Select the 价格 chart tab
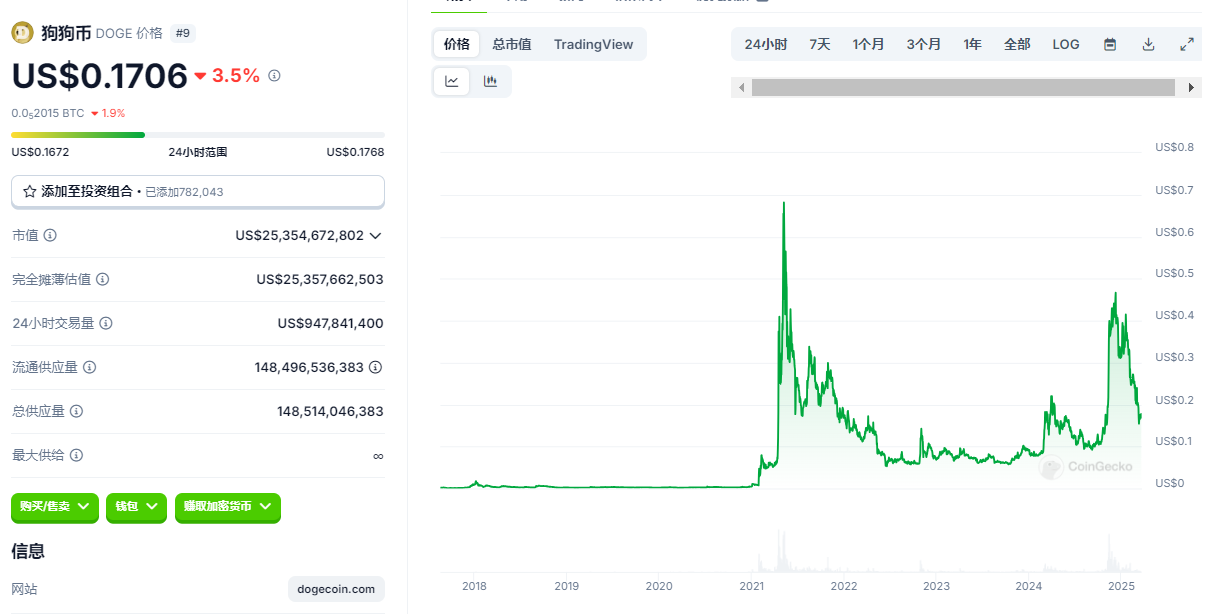Viewport: 1217px width, 614px height. point(457,44)
